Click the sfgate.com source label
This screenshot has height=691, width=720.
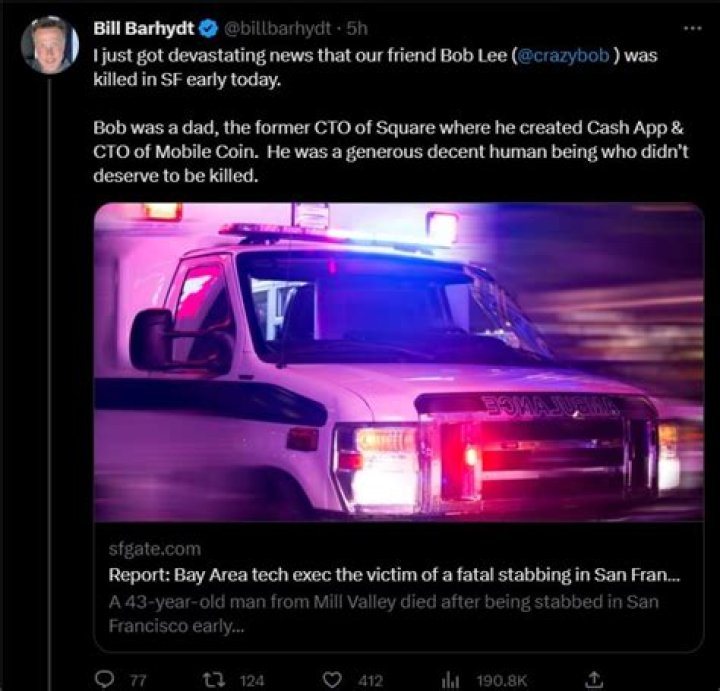tap(153, 549)
